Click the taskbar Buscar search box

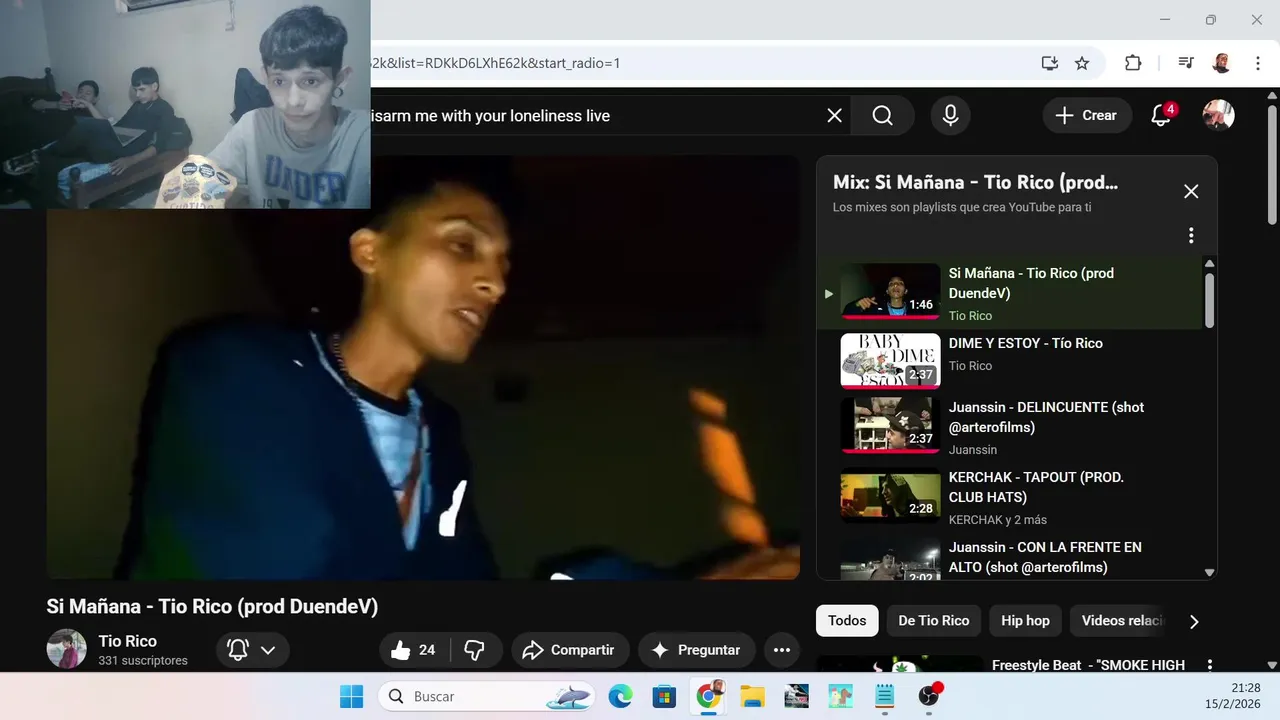point(488,696)
